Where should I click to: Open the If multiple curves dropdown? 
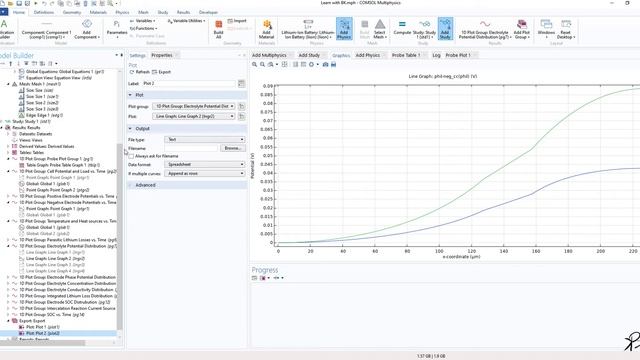coord(204,173)
